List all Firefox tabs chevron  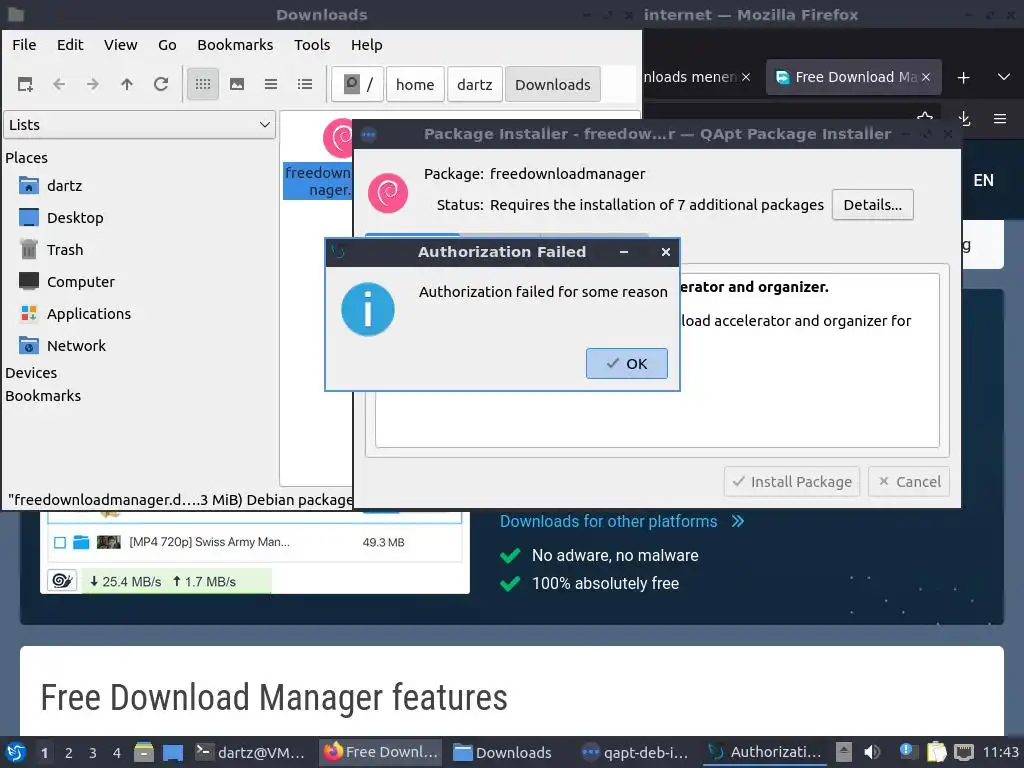1004,77
